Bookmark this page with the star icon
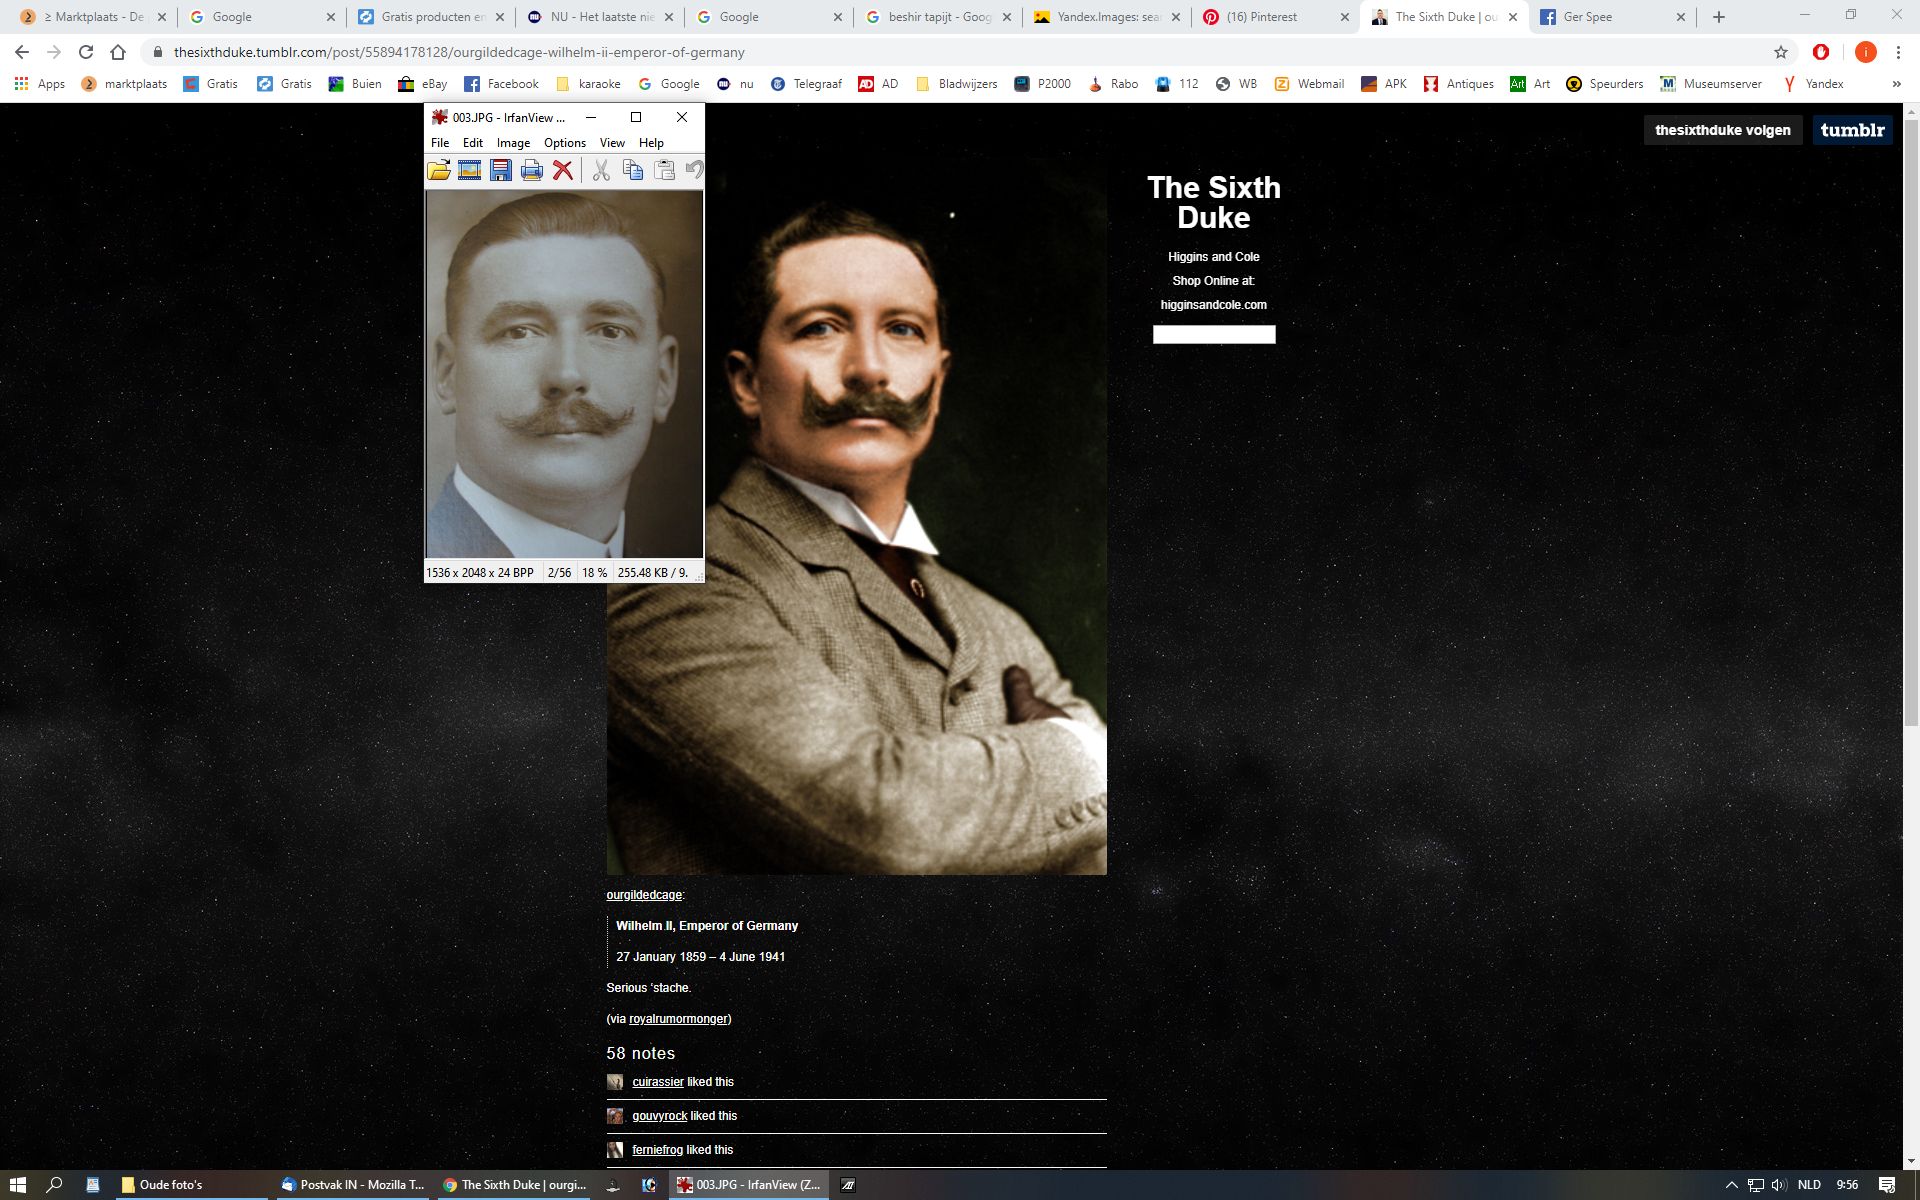This screenshot has height=1200, width=1920. (x=1780, y=52)
